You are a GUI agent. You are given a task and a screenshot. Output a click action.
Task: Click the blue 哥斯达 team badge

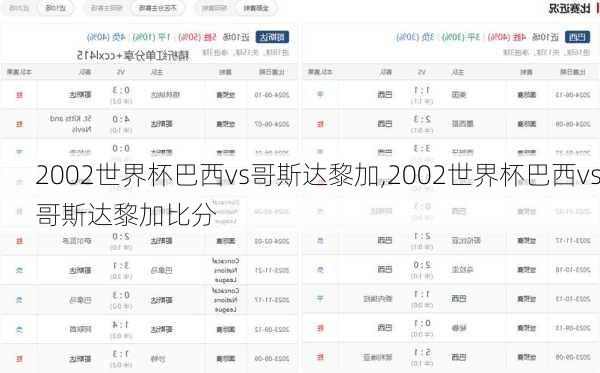click(x=272, y=37)
